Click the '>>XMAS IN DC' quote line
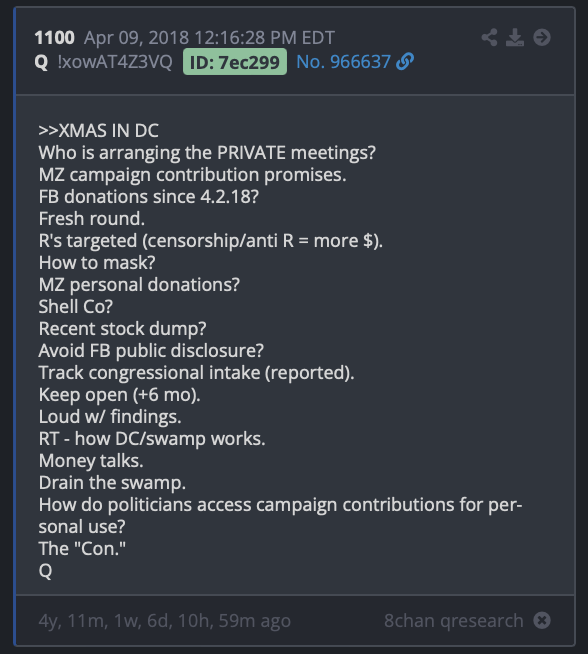Image resolution: width=588 pixels, height=654 pixels. (x=98, y=131)
